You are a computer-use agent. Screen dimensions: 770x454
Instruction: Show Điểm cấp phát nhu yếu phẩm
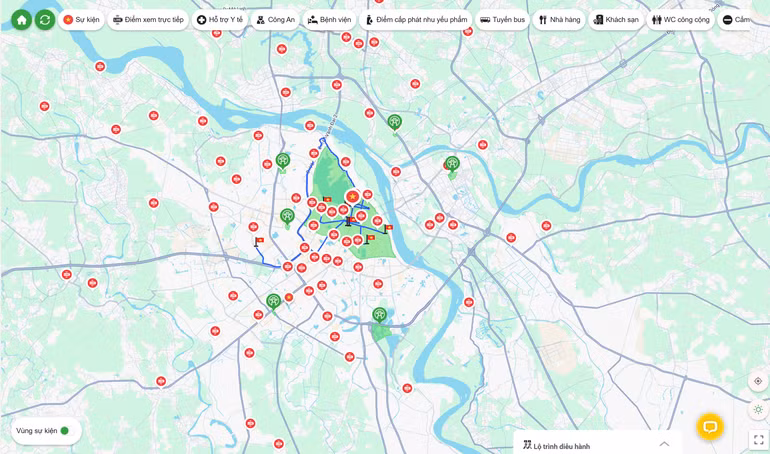coord(415,20)
